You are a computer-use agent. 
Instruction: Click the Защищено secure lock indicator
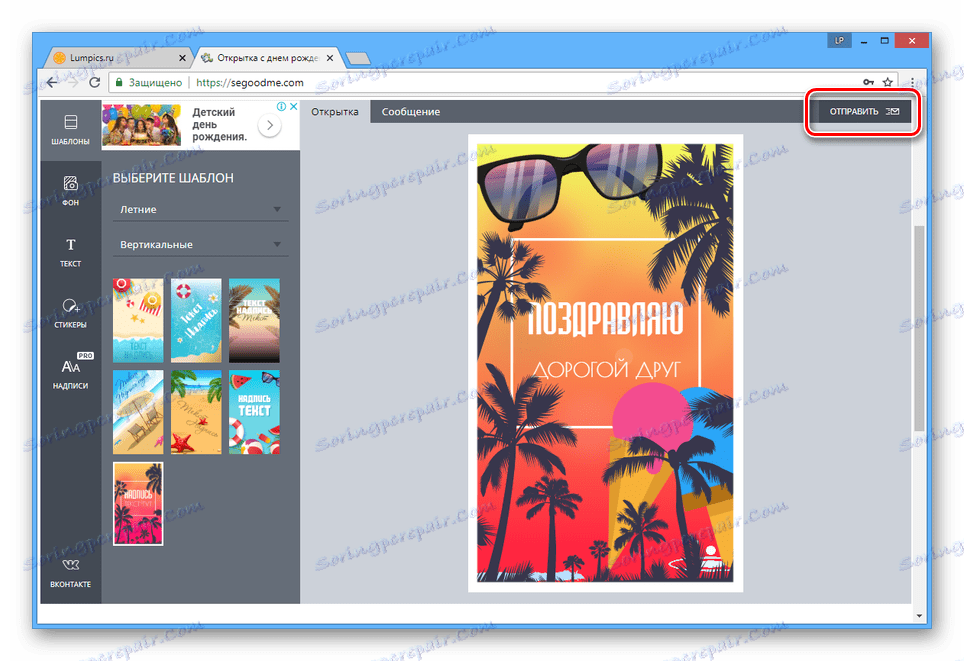tap(149, 82)
